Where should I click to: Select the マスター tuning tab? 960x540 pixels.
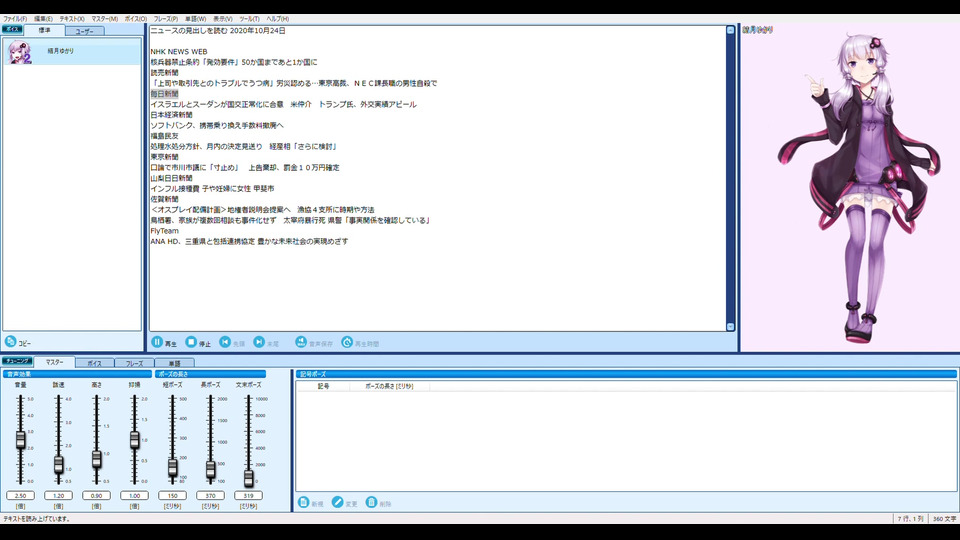click(54, 362)
